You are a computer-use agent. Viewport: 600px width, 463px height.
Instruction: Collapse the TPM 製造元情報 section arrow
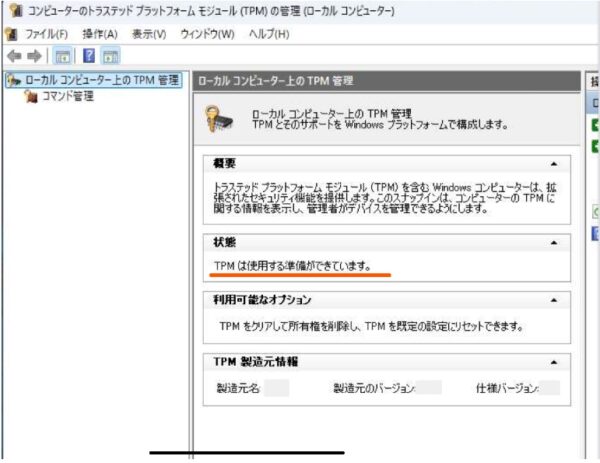click(x=554, y=362)
